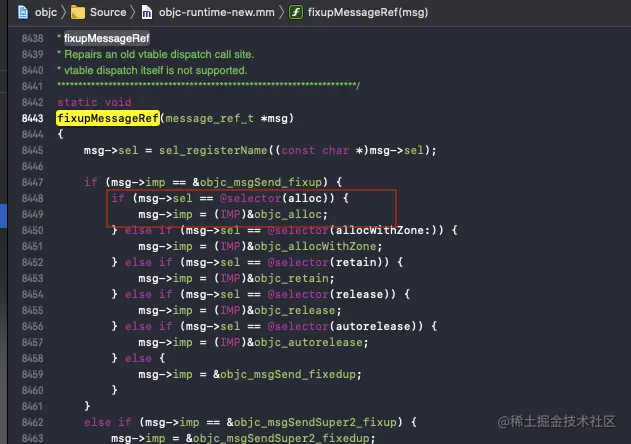Open the Source breadcrumb segment
631x444 pixels.
pos(108,12)
